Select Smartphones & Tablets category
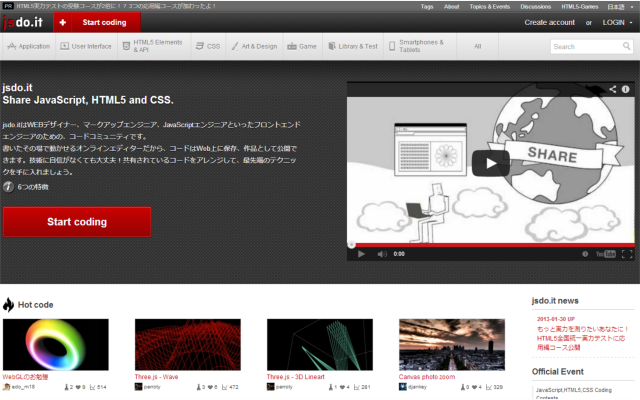The height and width of the screenshot is (400, 640). tap(420, 47)
